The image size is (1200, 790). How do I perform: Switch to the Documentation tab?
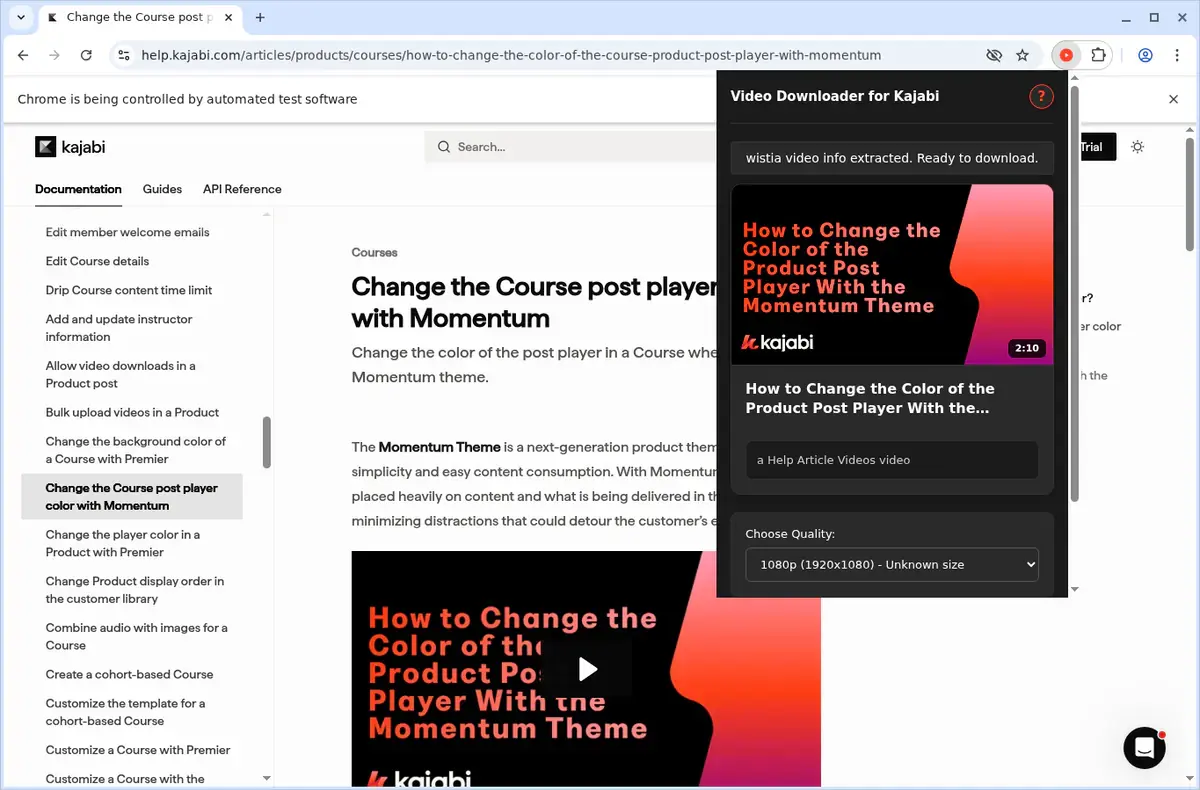point(78,189)
